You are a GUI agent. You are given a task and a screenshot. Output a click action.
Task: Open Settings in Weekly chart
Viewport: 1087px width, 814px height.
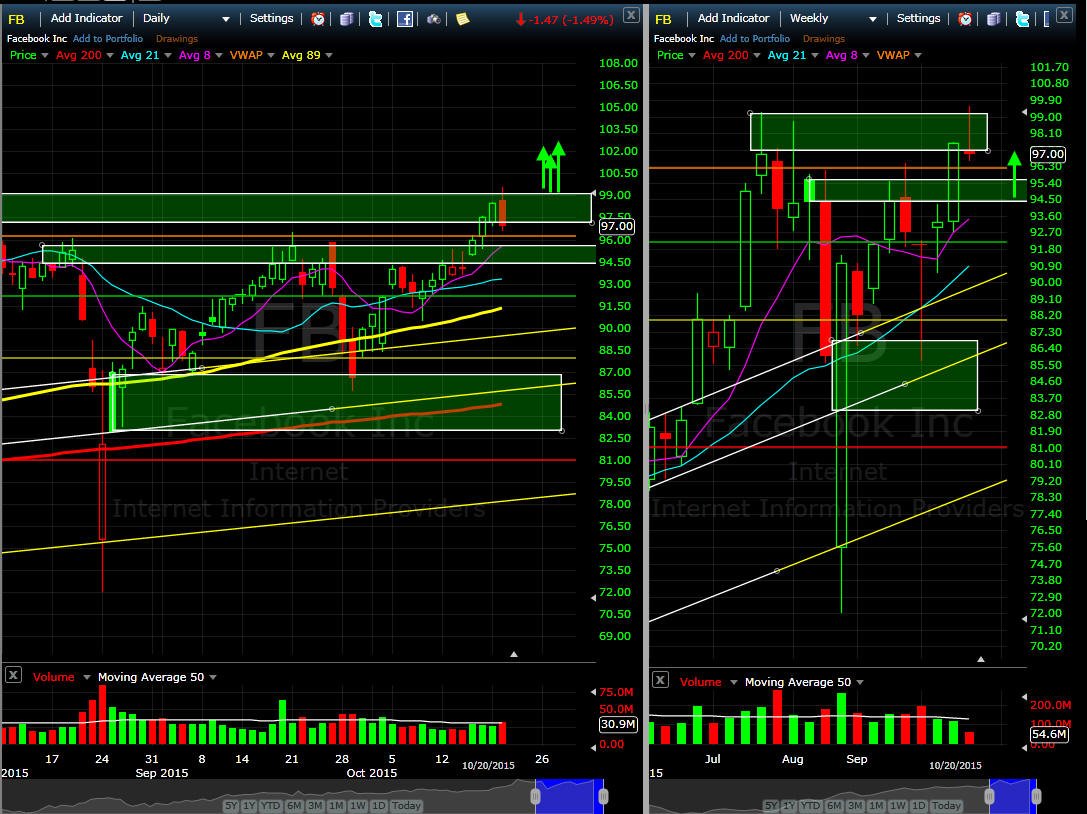click(x=919, y=18)
